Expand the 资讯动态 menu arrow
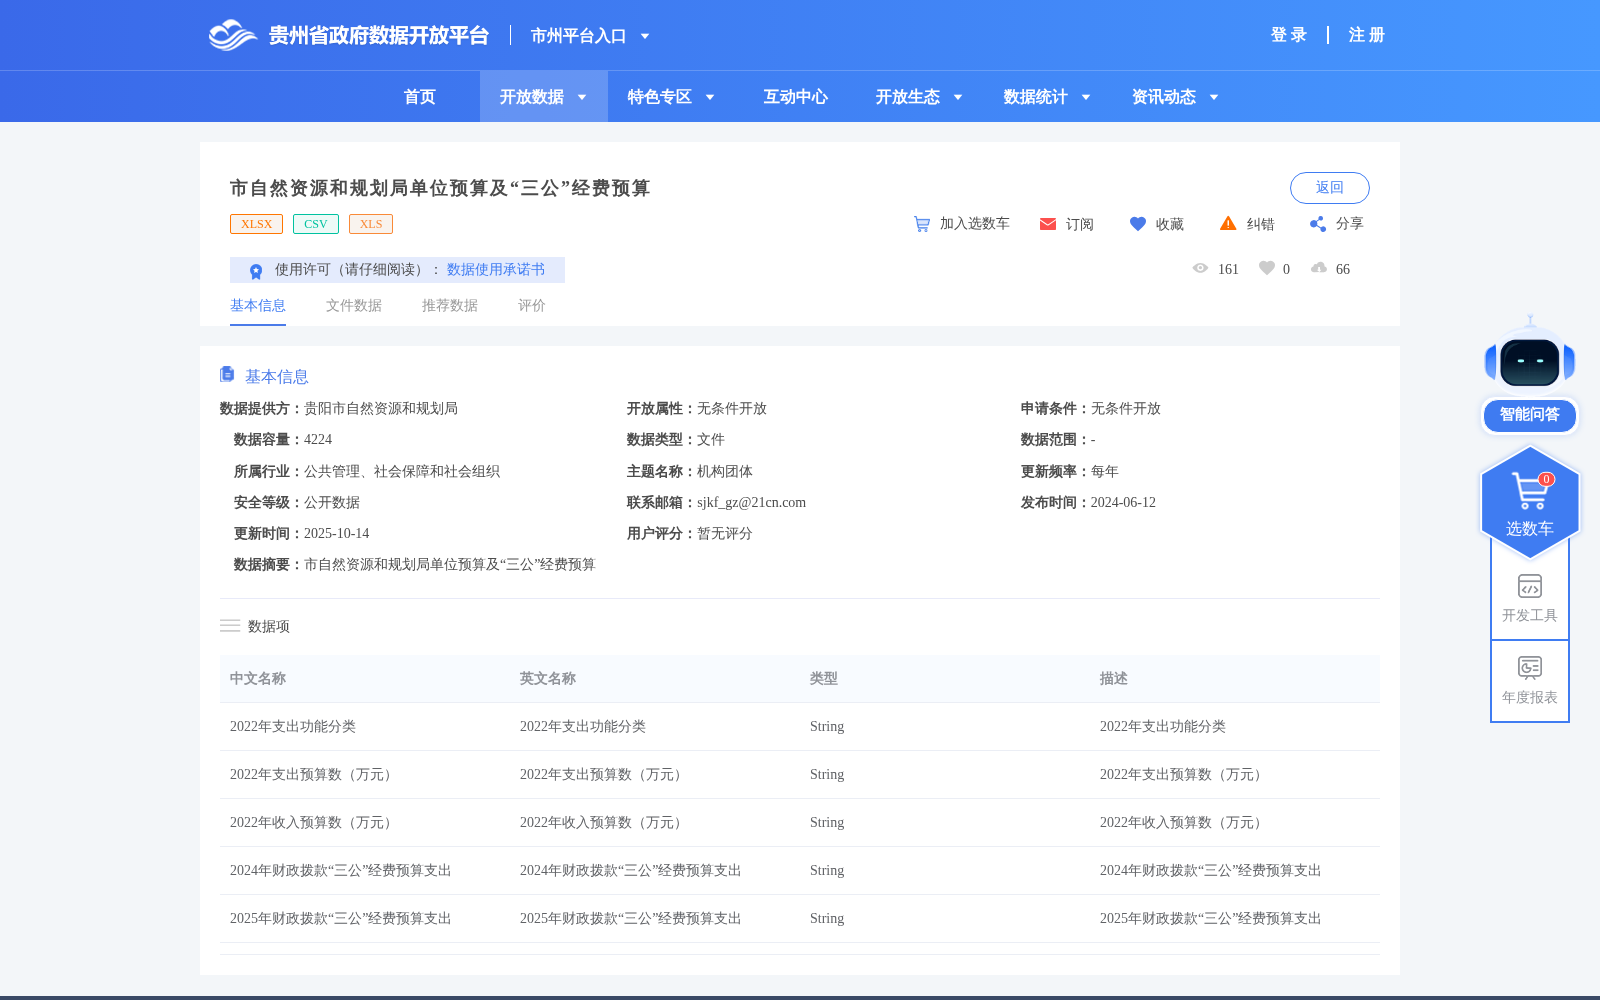1600x1000 pixels. click(1214, 97)
